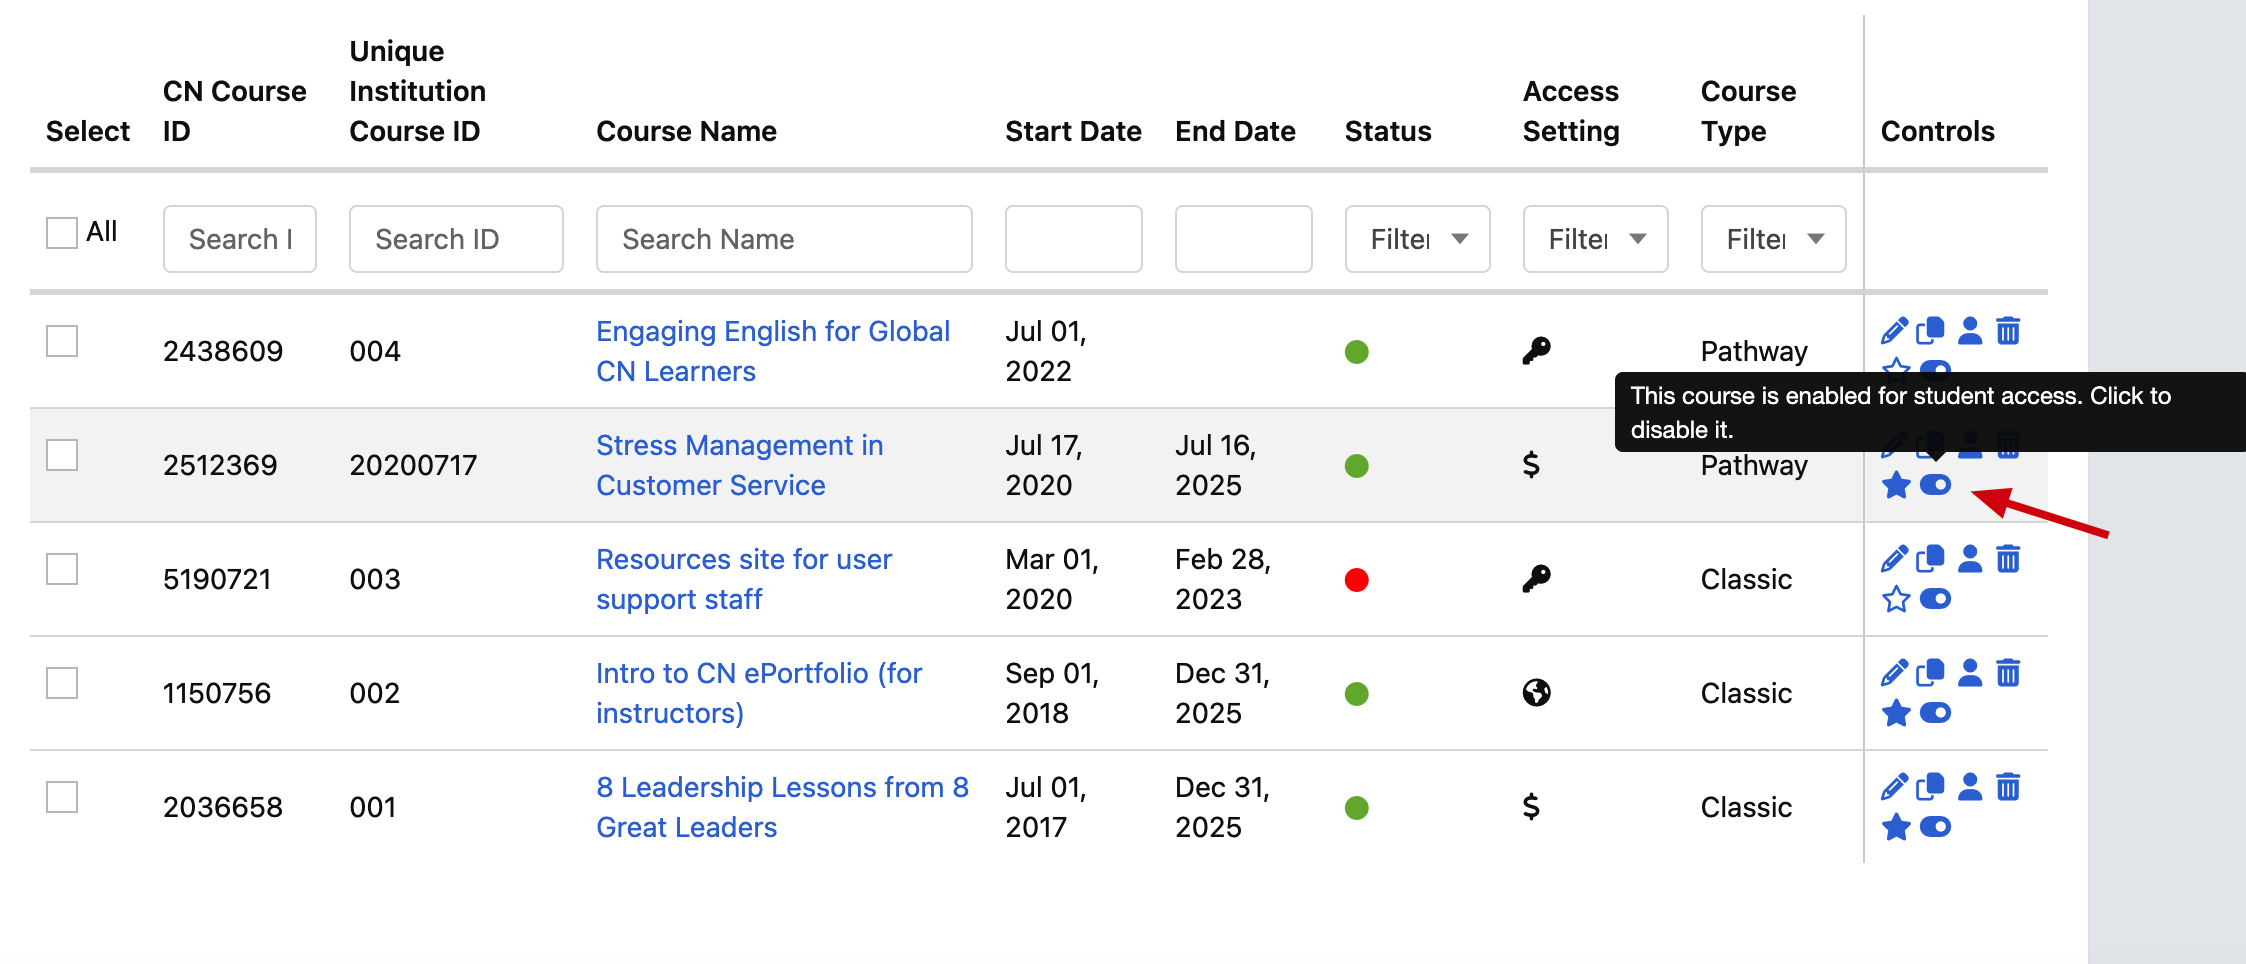Click the key access icon for course 2438609

tap(1536, 351)
